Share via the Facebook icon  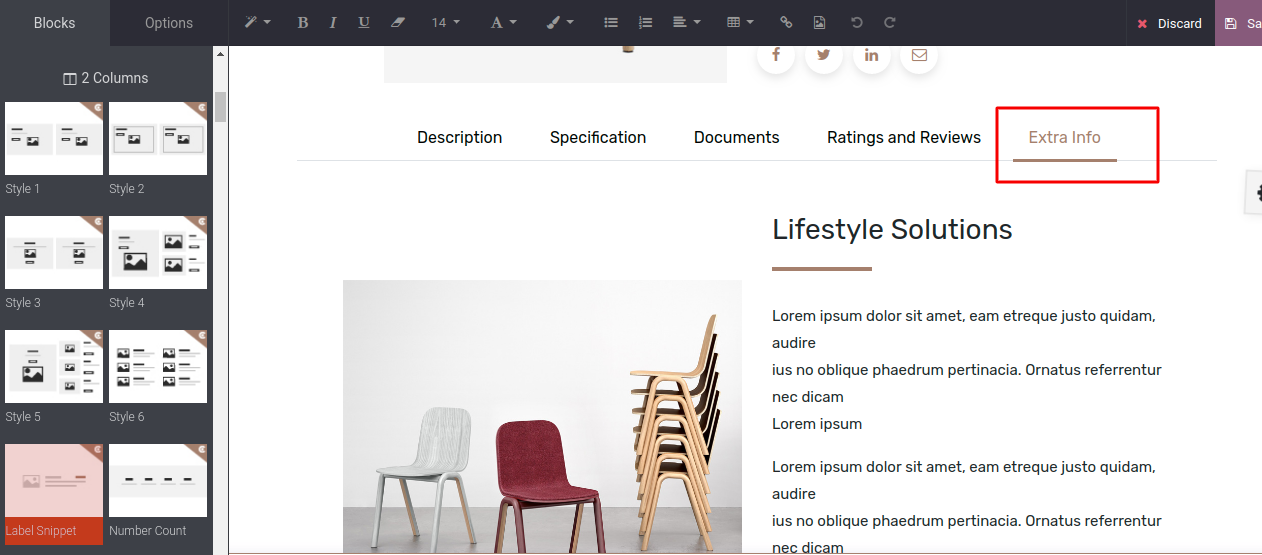tap(776, 55)
